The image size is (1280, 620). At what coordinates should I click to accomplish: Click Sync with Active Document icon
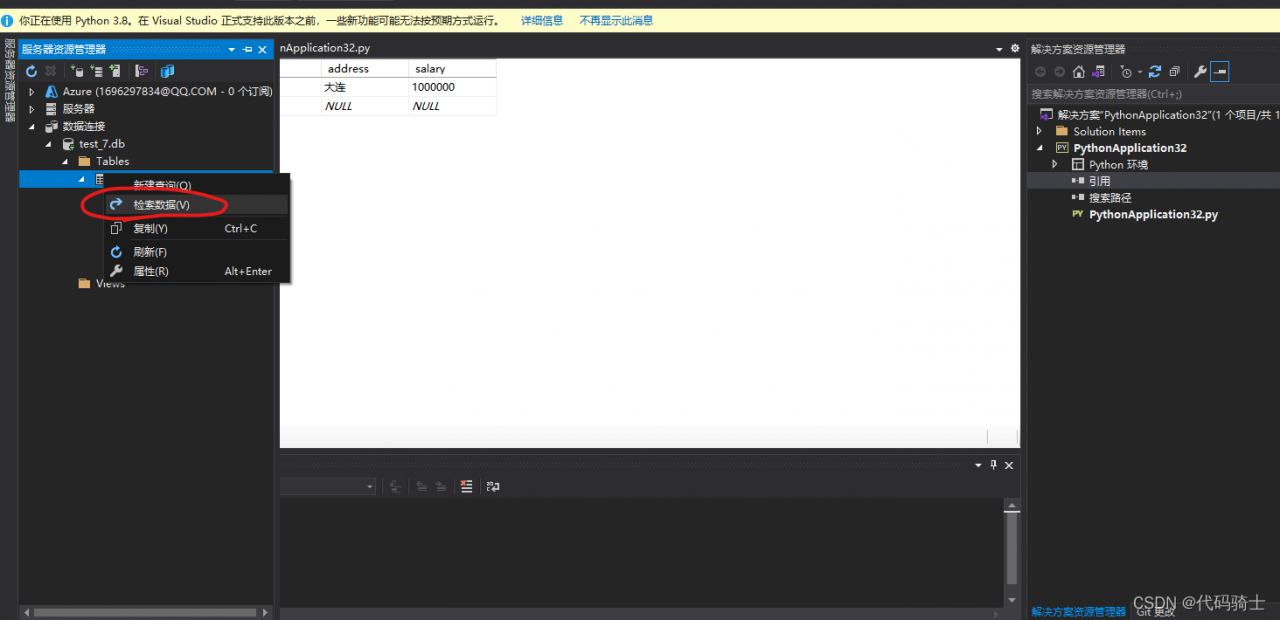[1155, 72]
